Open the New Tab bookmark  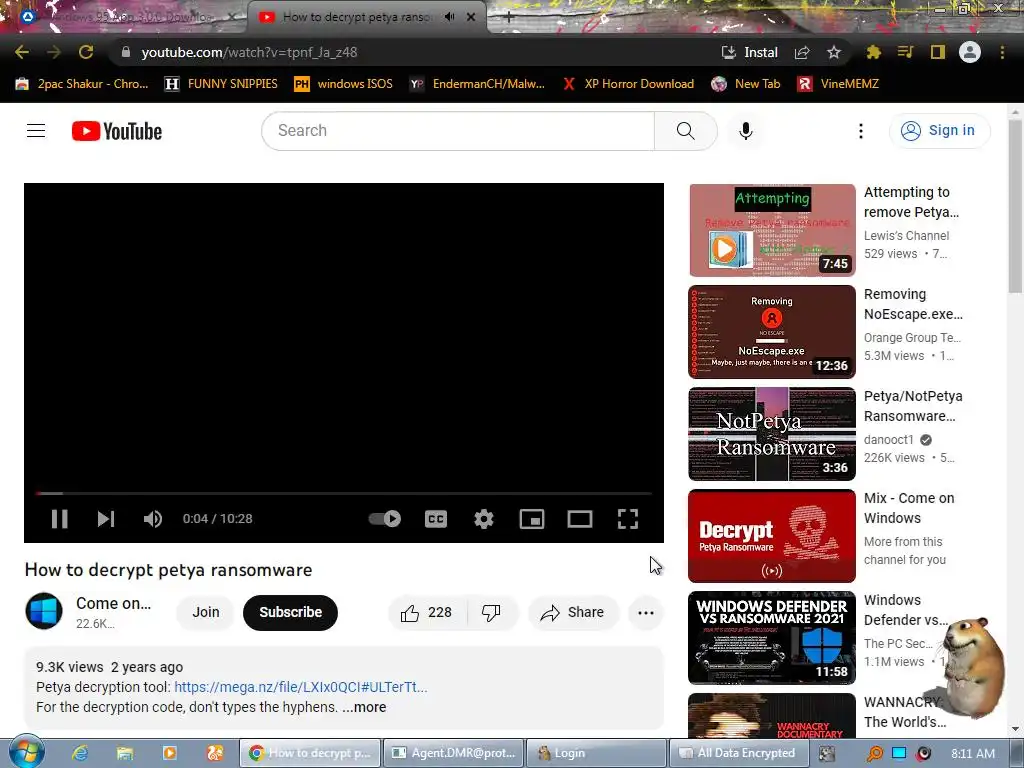tap(746, 84)
